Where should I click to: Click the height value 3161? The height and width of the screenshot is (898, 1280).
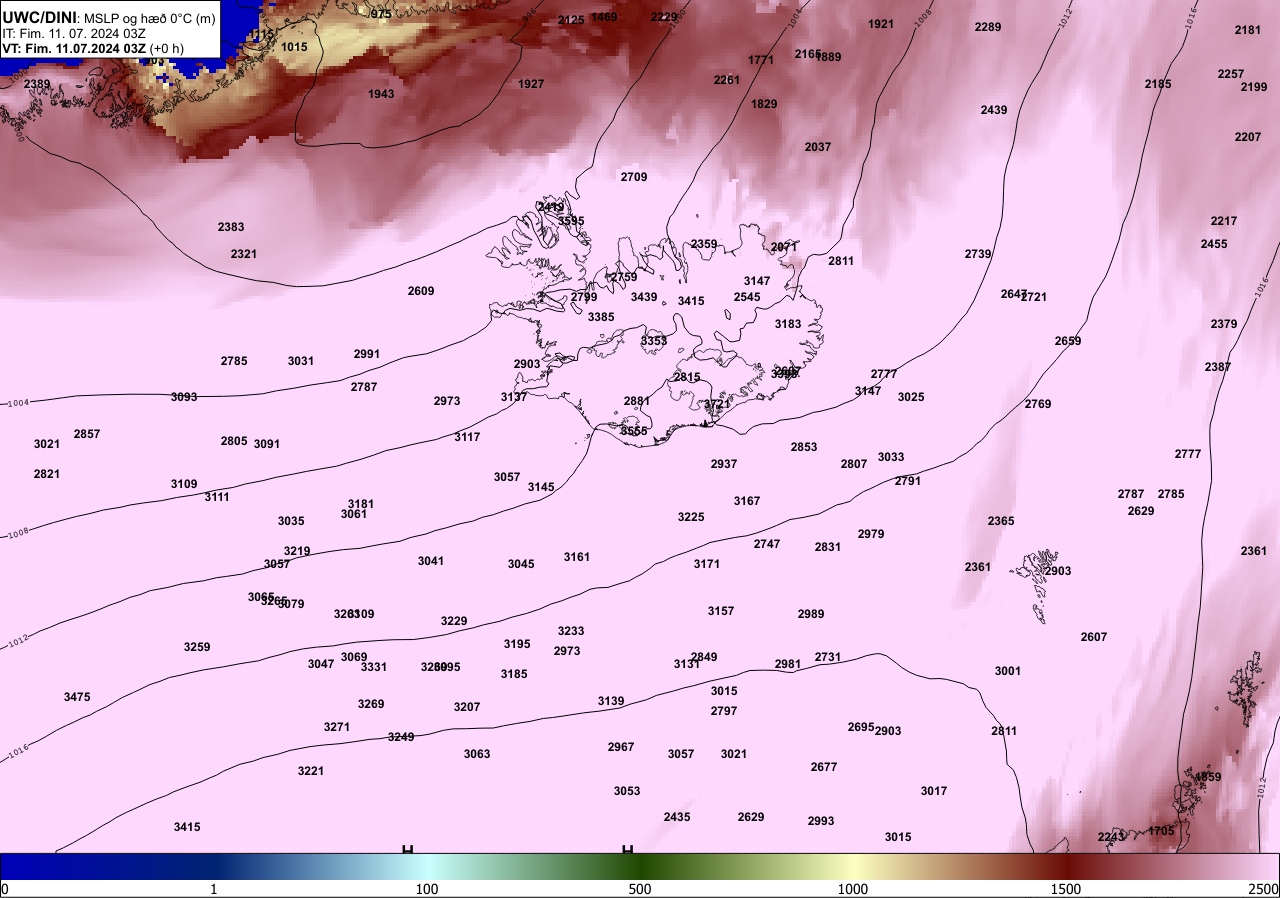(x=577, y=557)
